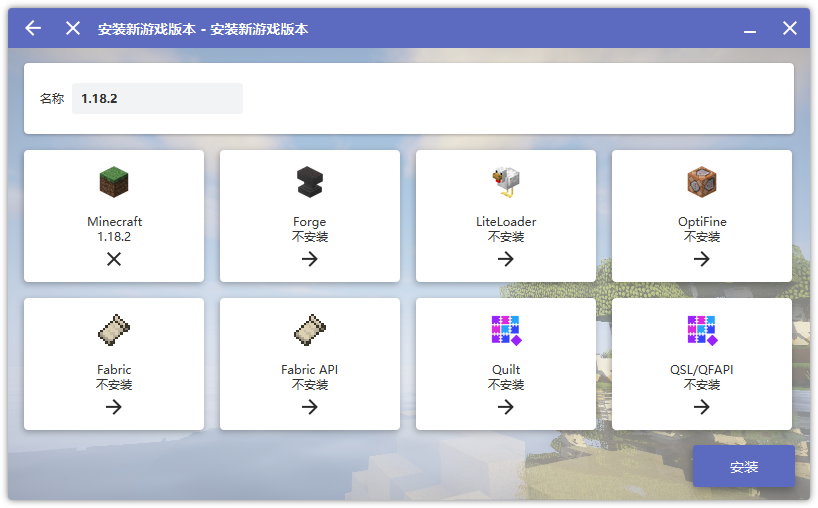Edit the 名称 name field with 1.18.2
The image size is (818, 508).
pyautogui.click(x=157, y=99)
